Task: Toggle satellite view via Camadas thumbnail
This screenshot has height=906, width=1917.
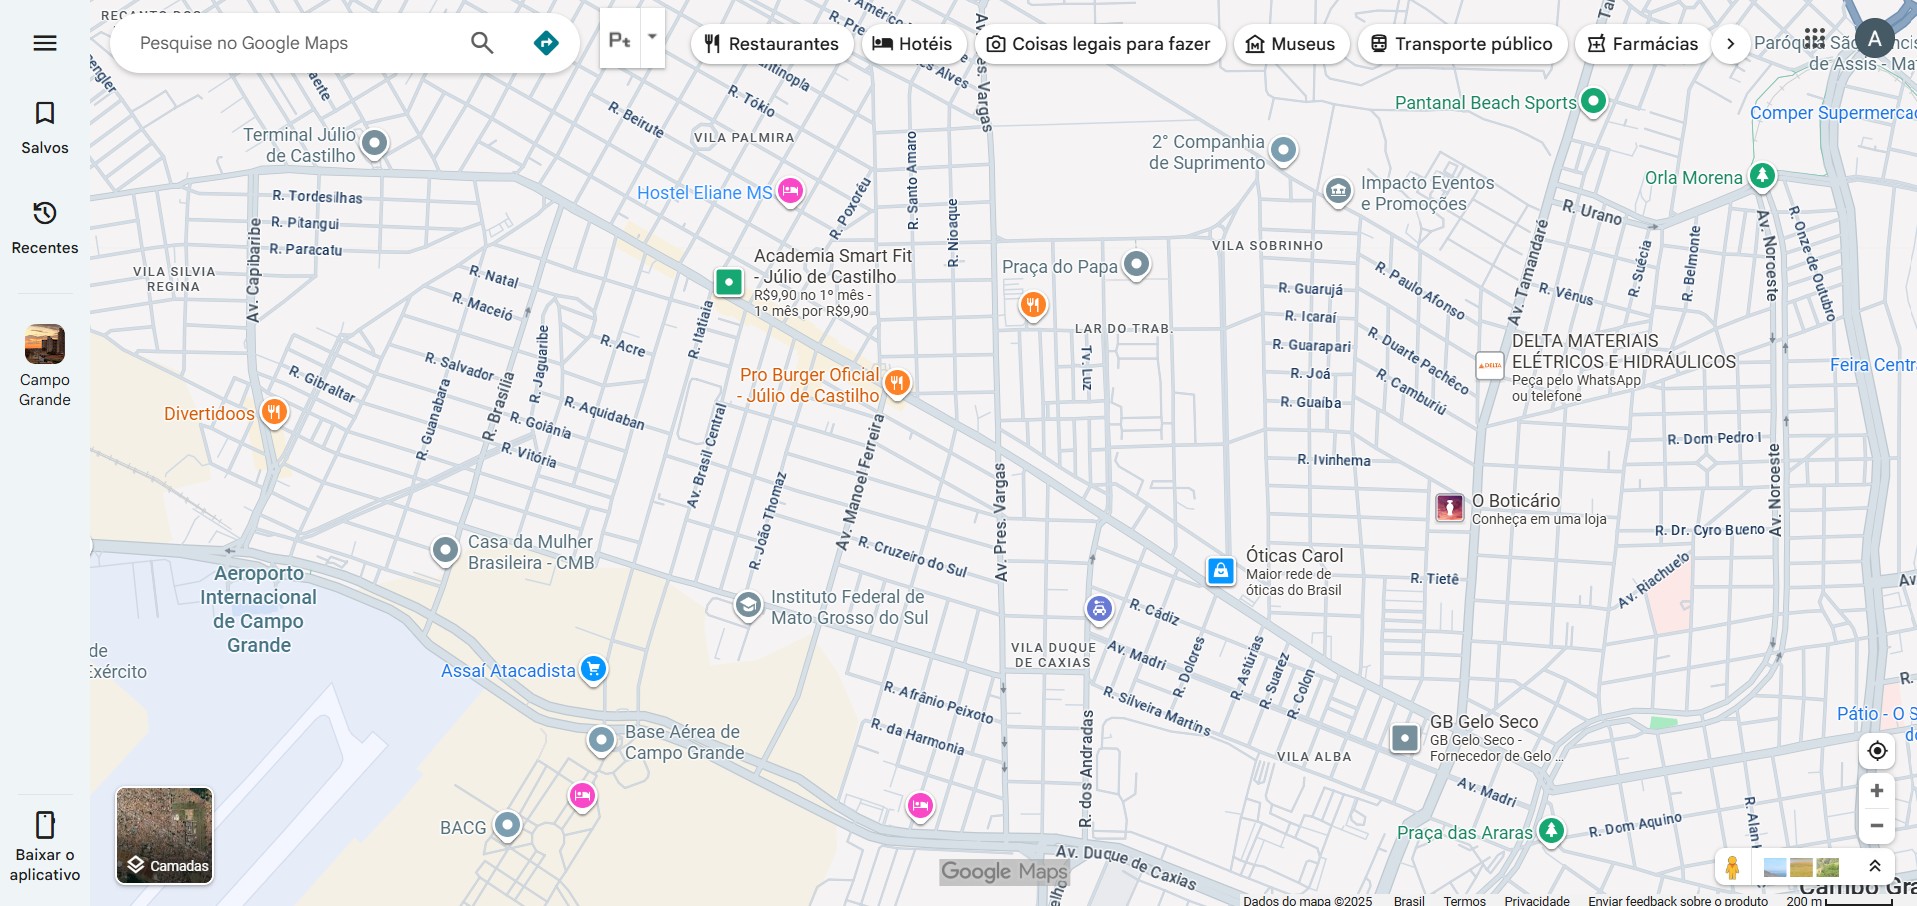Action: tap(165, 836)
